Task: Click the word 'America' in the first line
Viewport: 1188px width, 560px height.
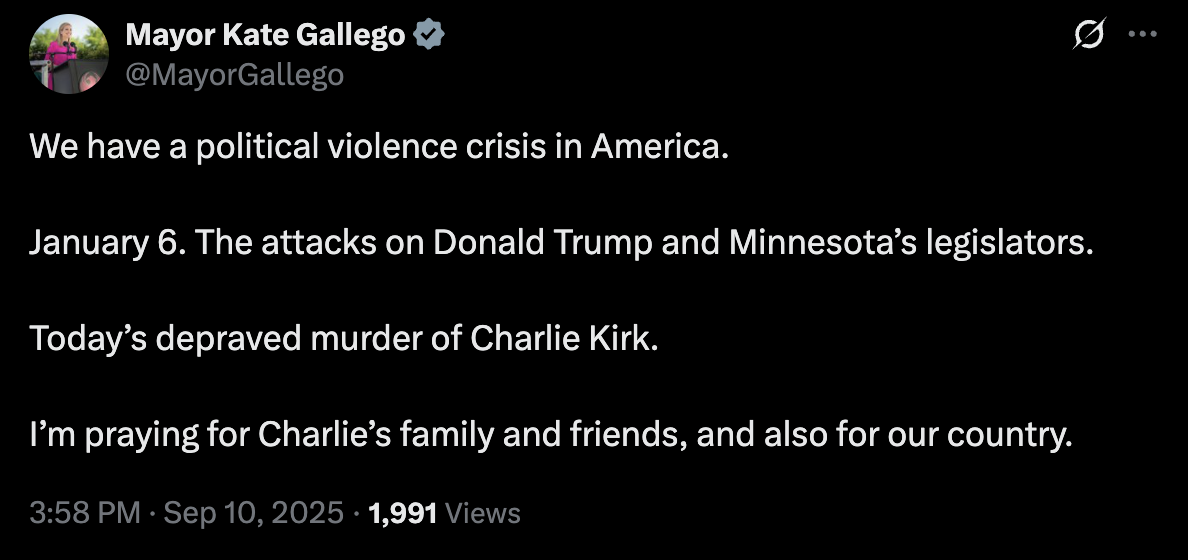Action: click(653, 148)
